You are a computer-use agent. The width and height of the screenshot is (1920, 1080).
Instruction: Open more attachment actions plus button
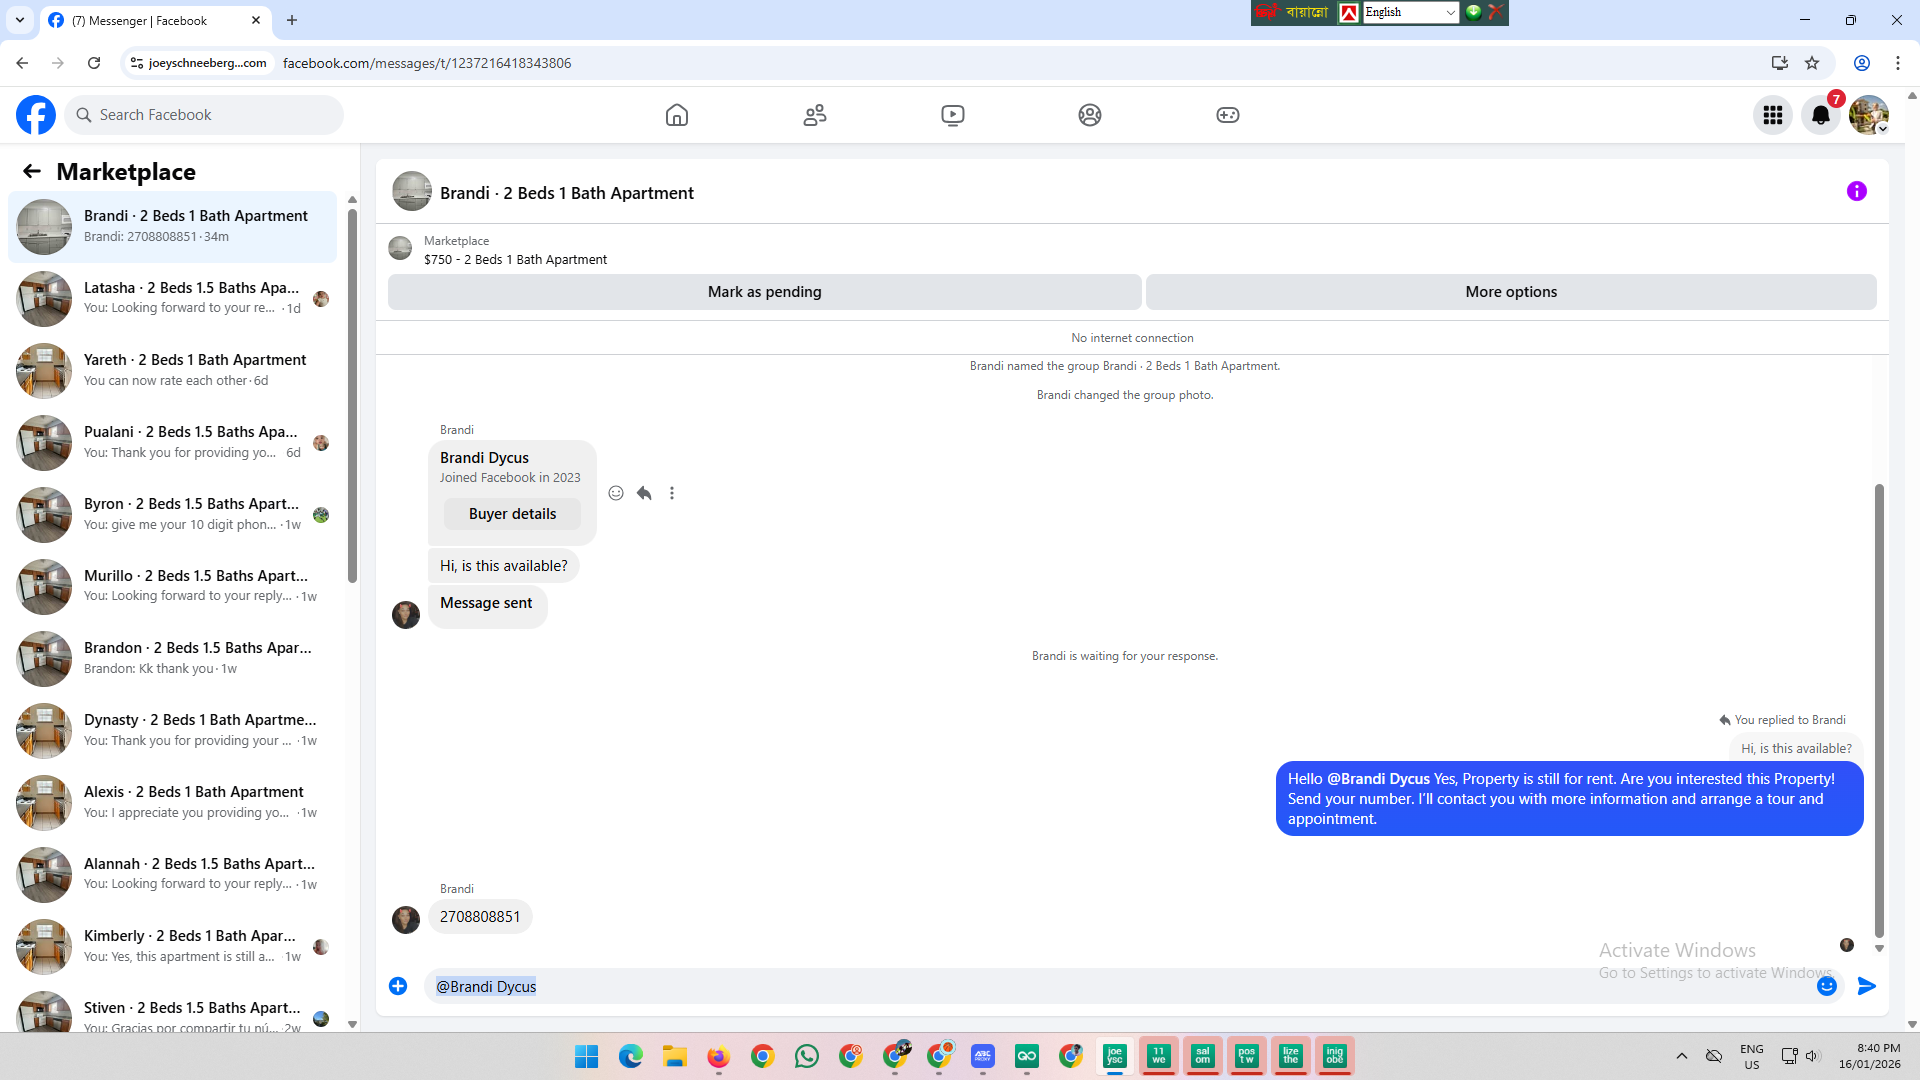point(398,986)
